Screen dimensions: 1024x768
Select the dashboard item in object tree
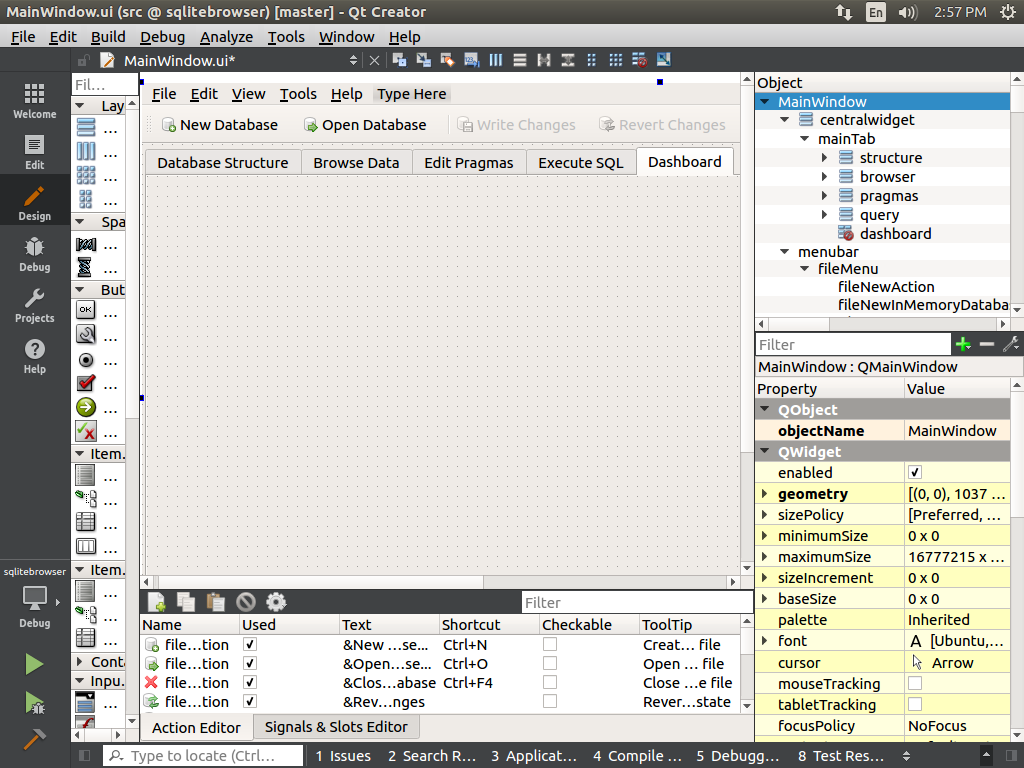click(895, 234)
